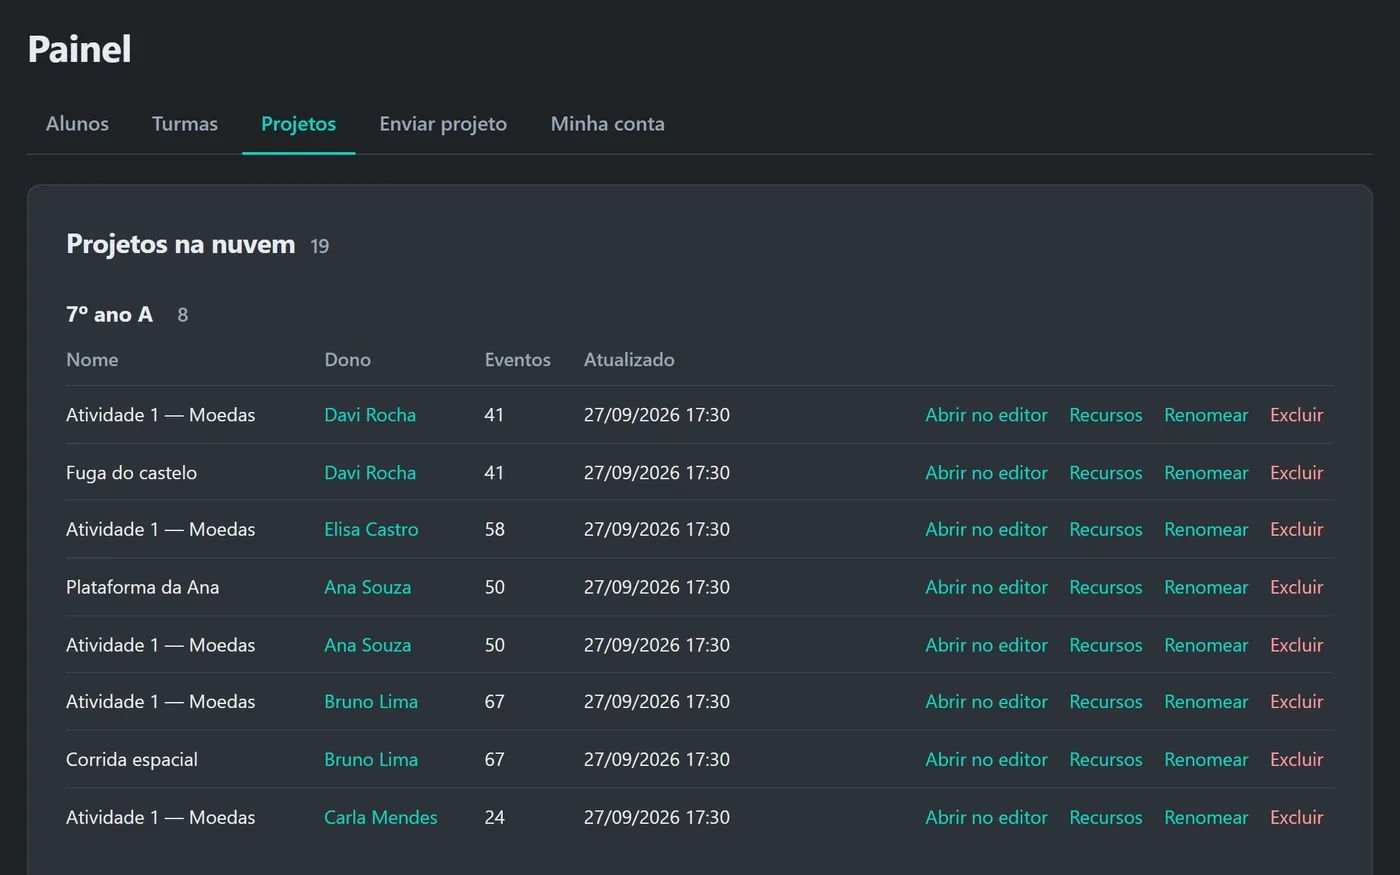Click the 7º ano A group heading
The image size is (1400, 875).
coord(109,315)
